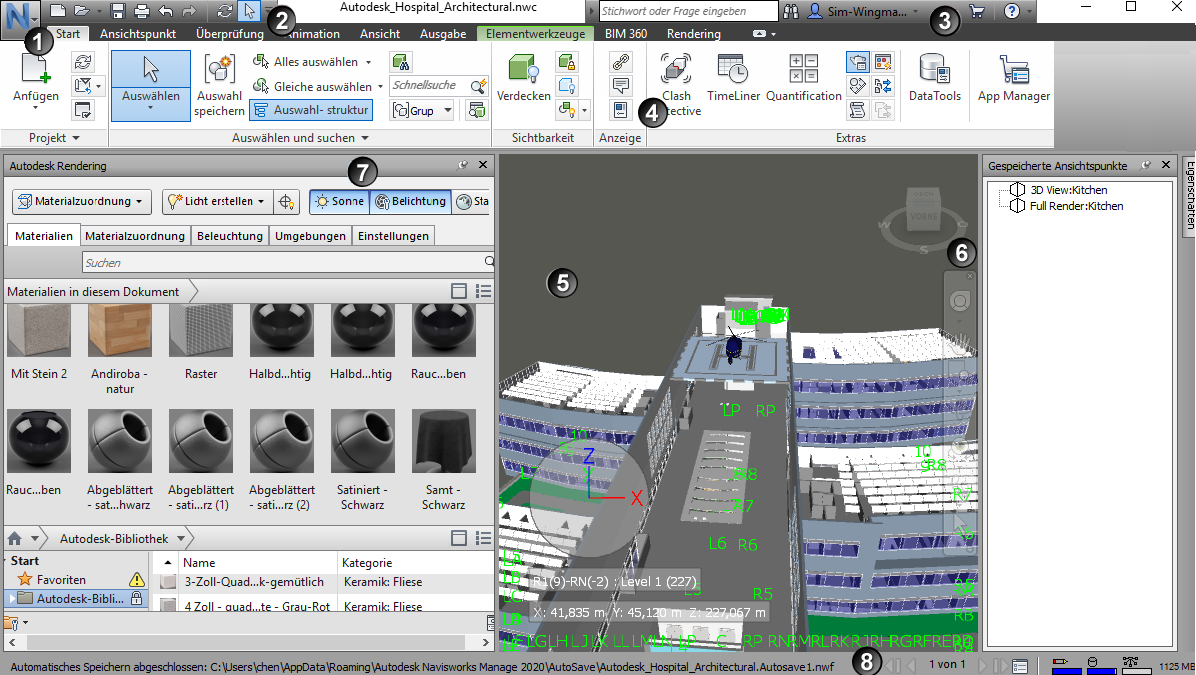1196x675 pixels.
Task: Select the 3D View:Kitchen saved viewpoint
Action: [1068, 190]
